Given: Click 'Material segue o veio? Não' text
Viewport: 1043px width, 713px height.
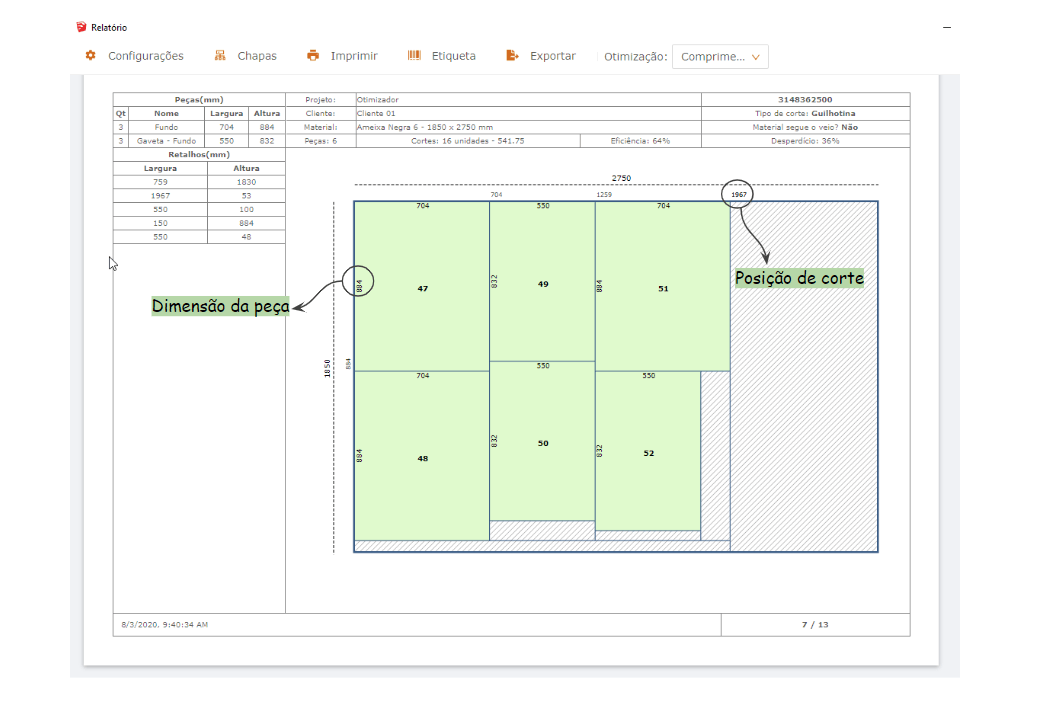Looking at the screenshot, I should [x=805, y=127].
